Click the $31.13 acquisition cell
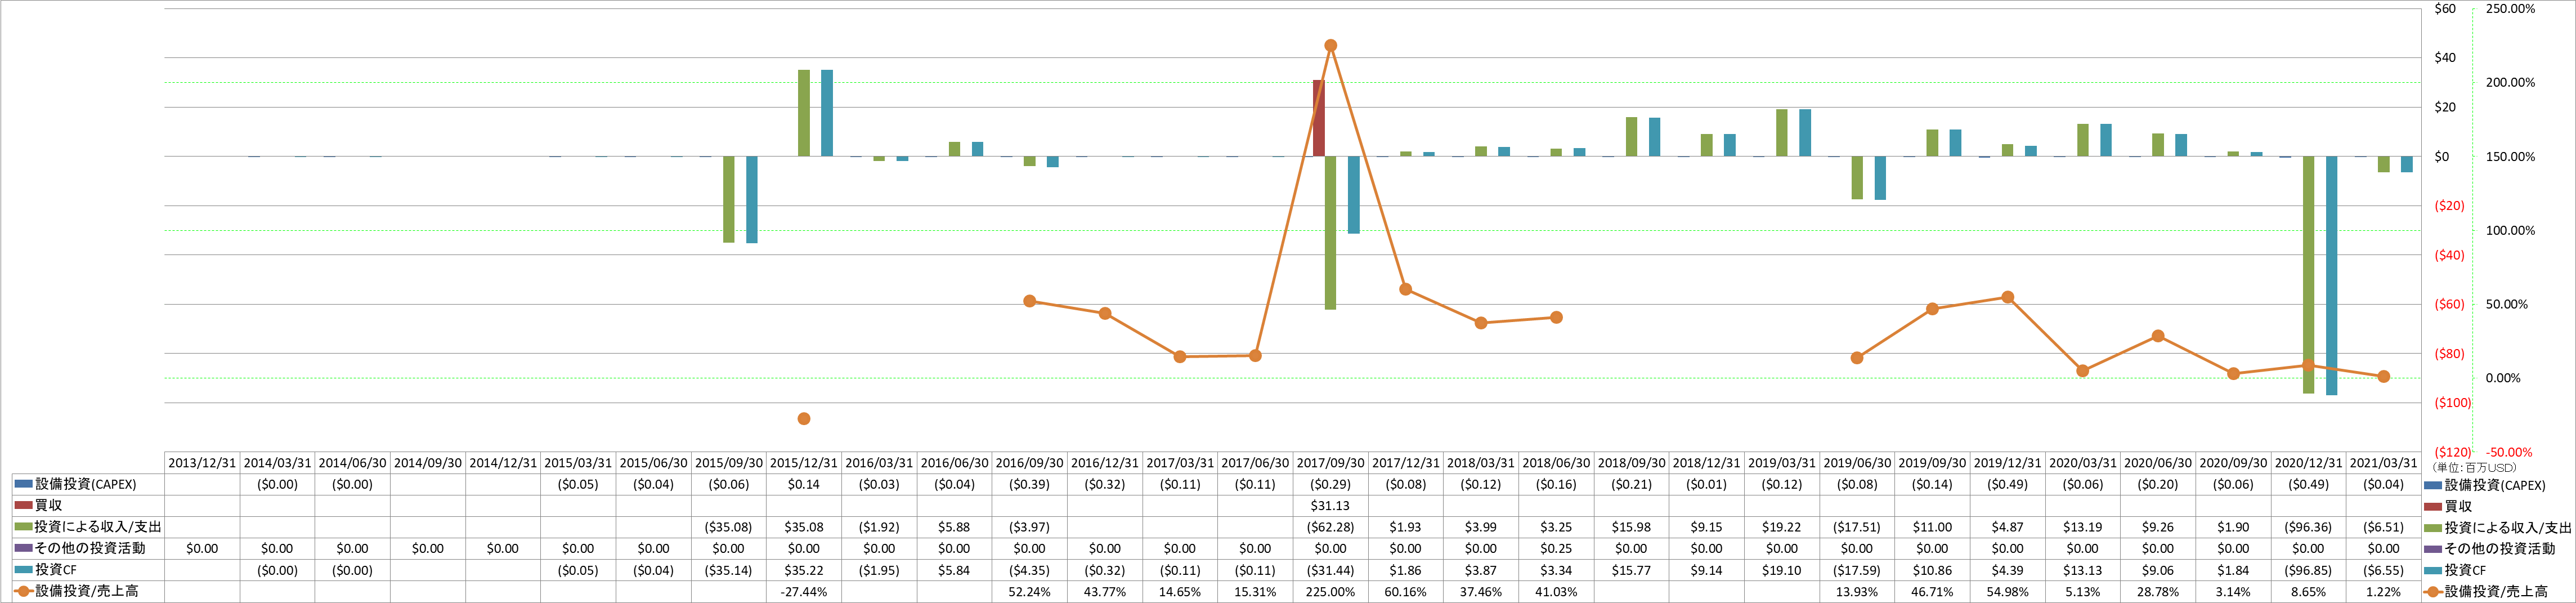The width and height of the screenshot is (2576, 603). coord(1330,506)
